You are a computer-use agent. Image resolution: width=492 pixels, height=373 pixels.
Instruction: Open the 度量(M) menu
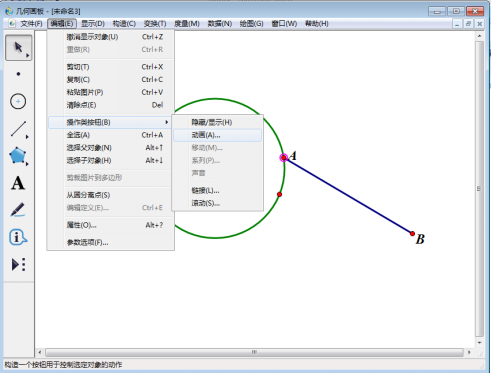coord(187,24)
